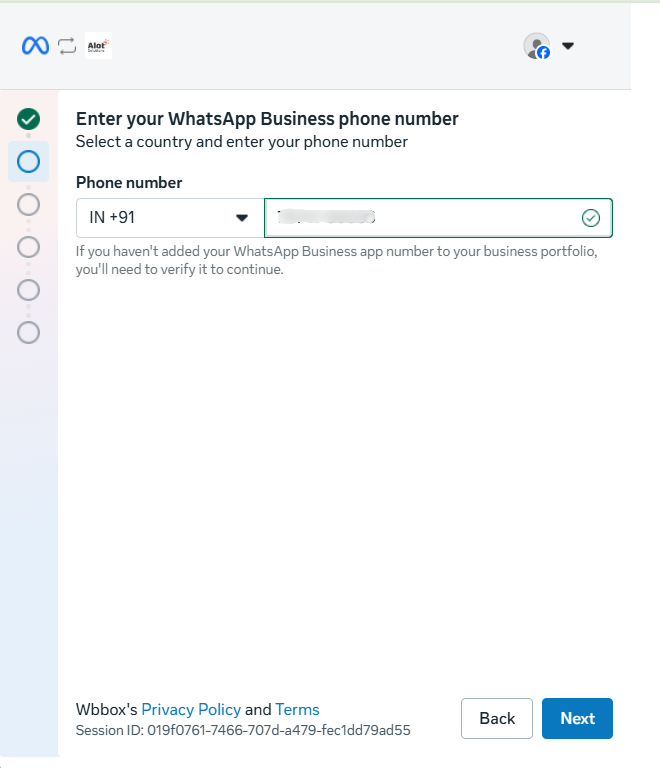Click the Session ID text
660x768 pixels.
tap(243, 730)
